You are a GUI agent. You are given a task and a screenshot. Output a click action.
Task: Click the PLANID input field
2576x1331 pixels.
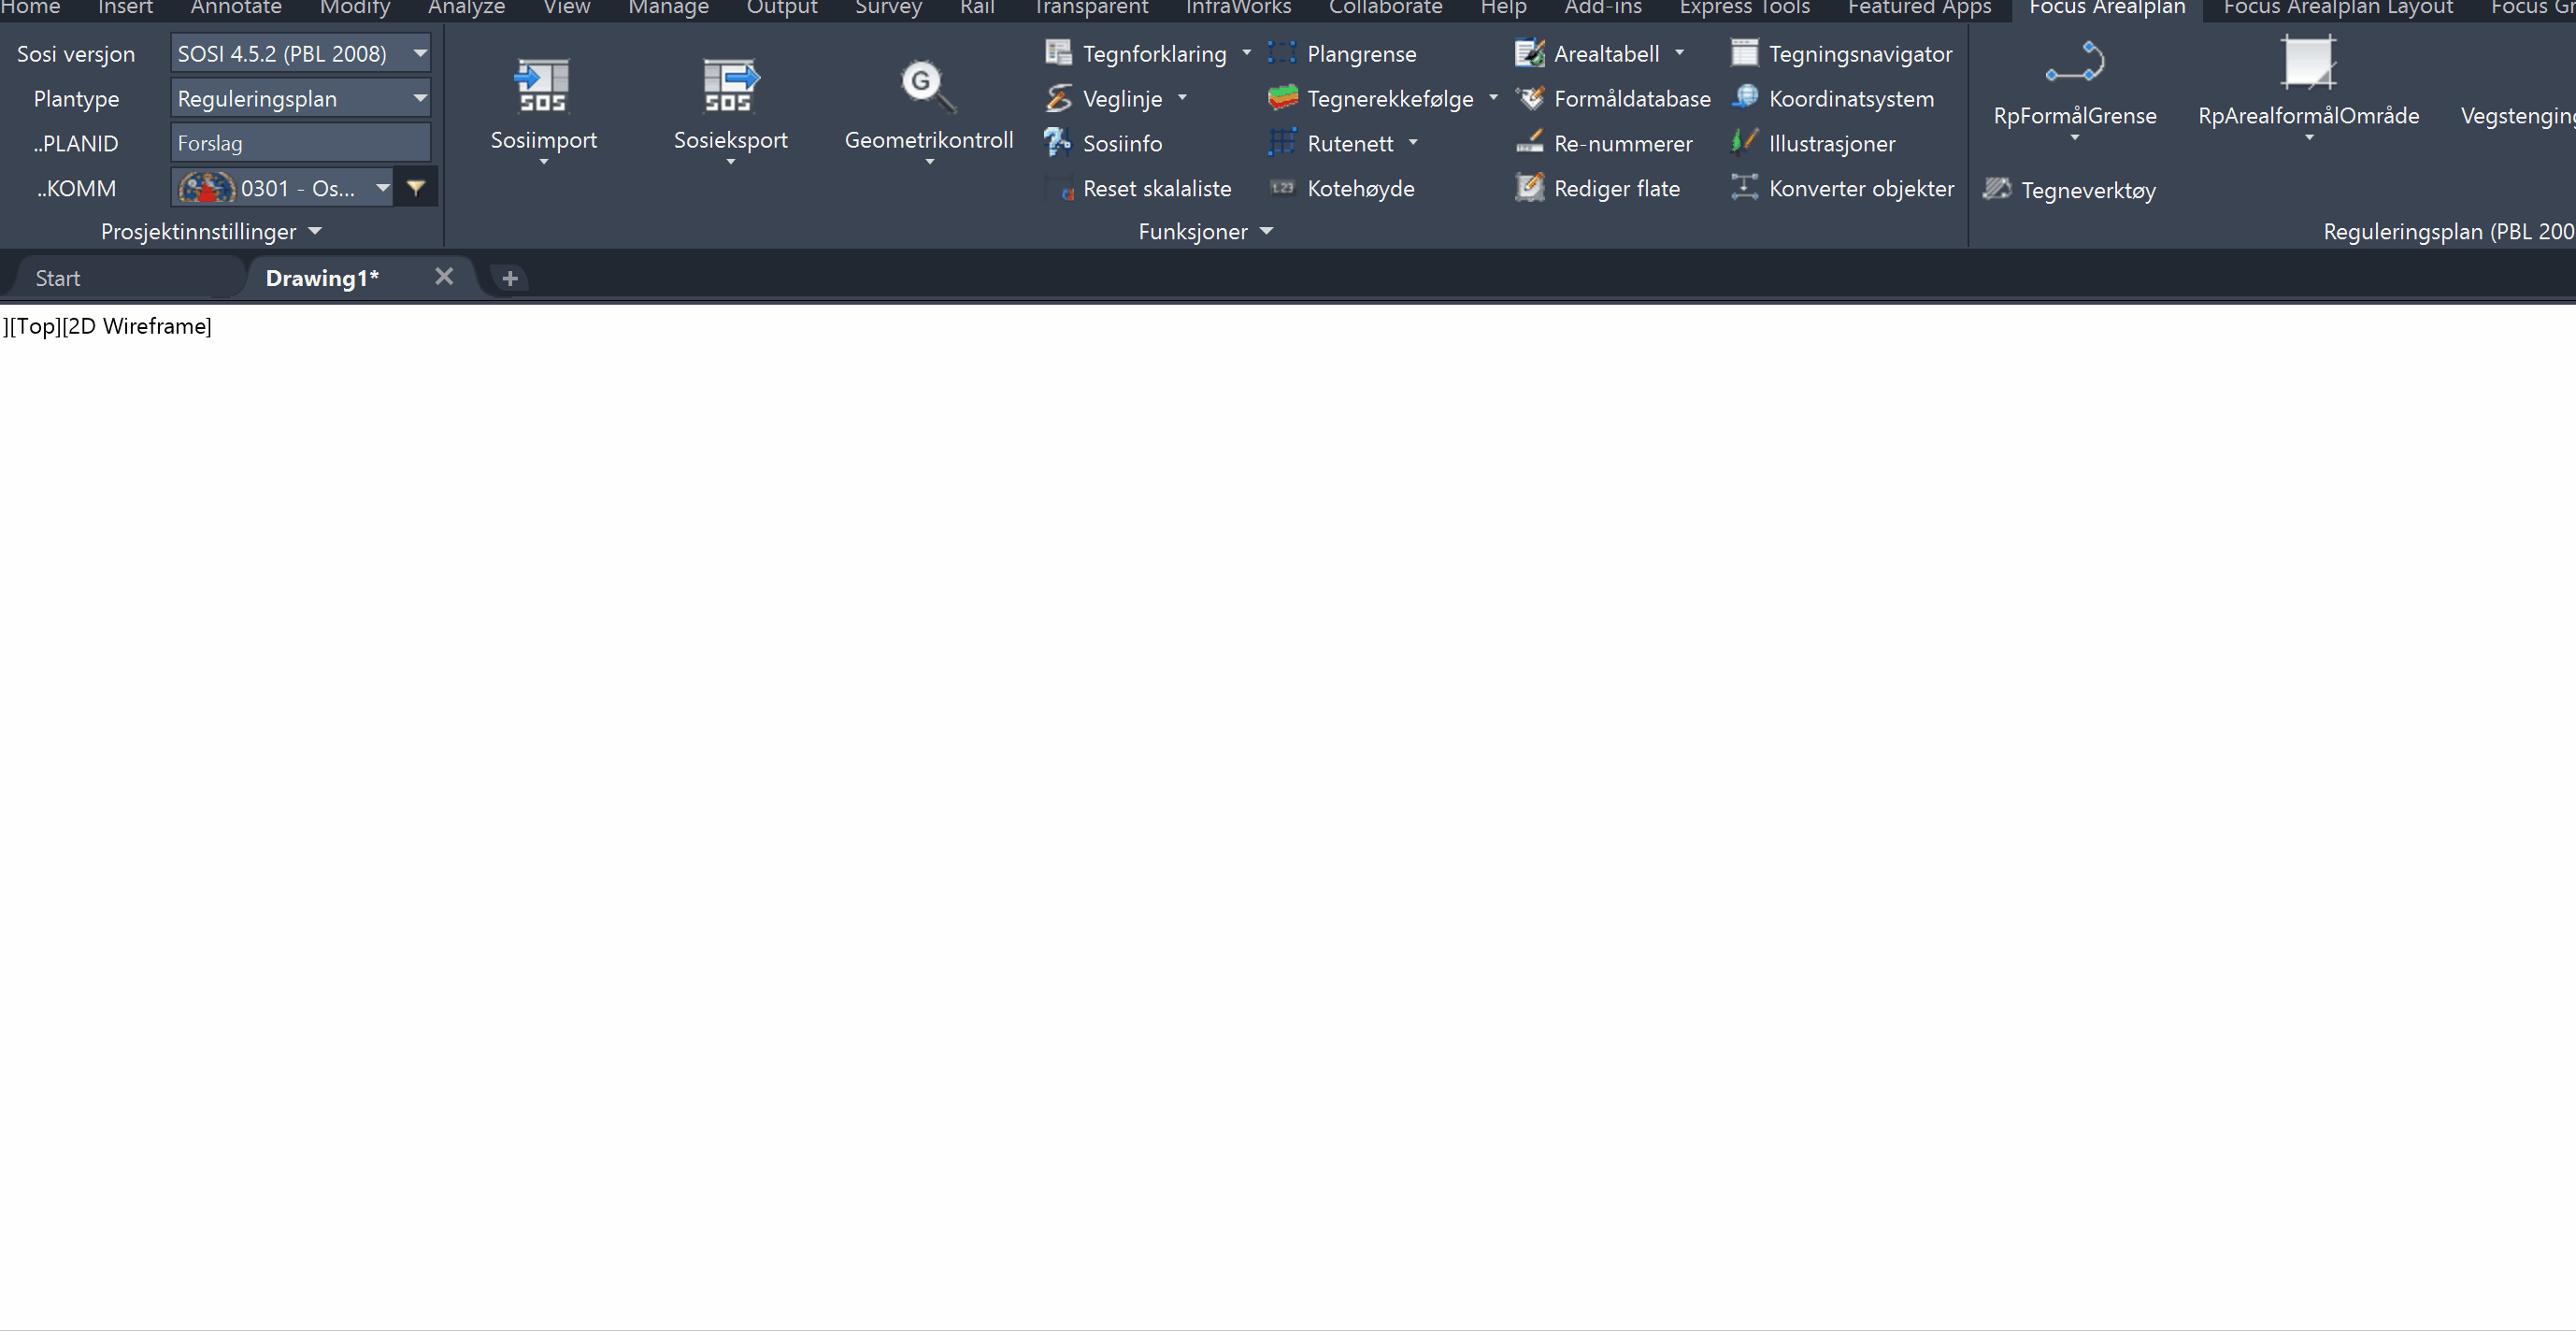[x=300, y=143]
